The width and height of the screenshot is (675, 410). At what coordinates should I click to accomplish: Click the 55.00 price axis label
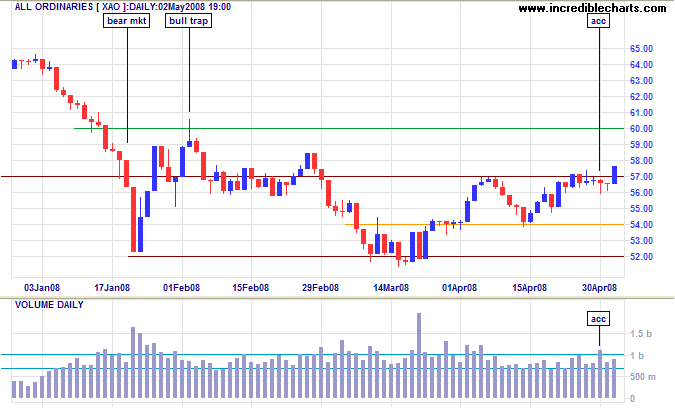tap(641, 209)
